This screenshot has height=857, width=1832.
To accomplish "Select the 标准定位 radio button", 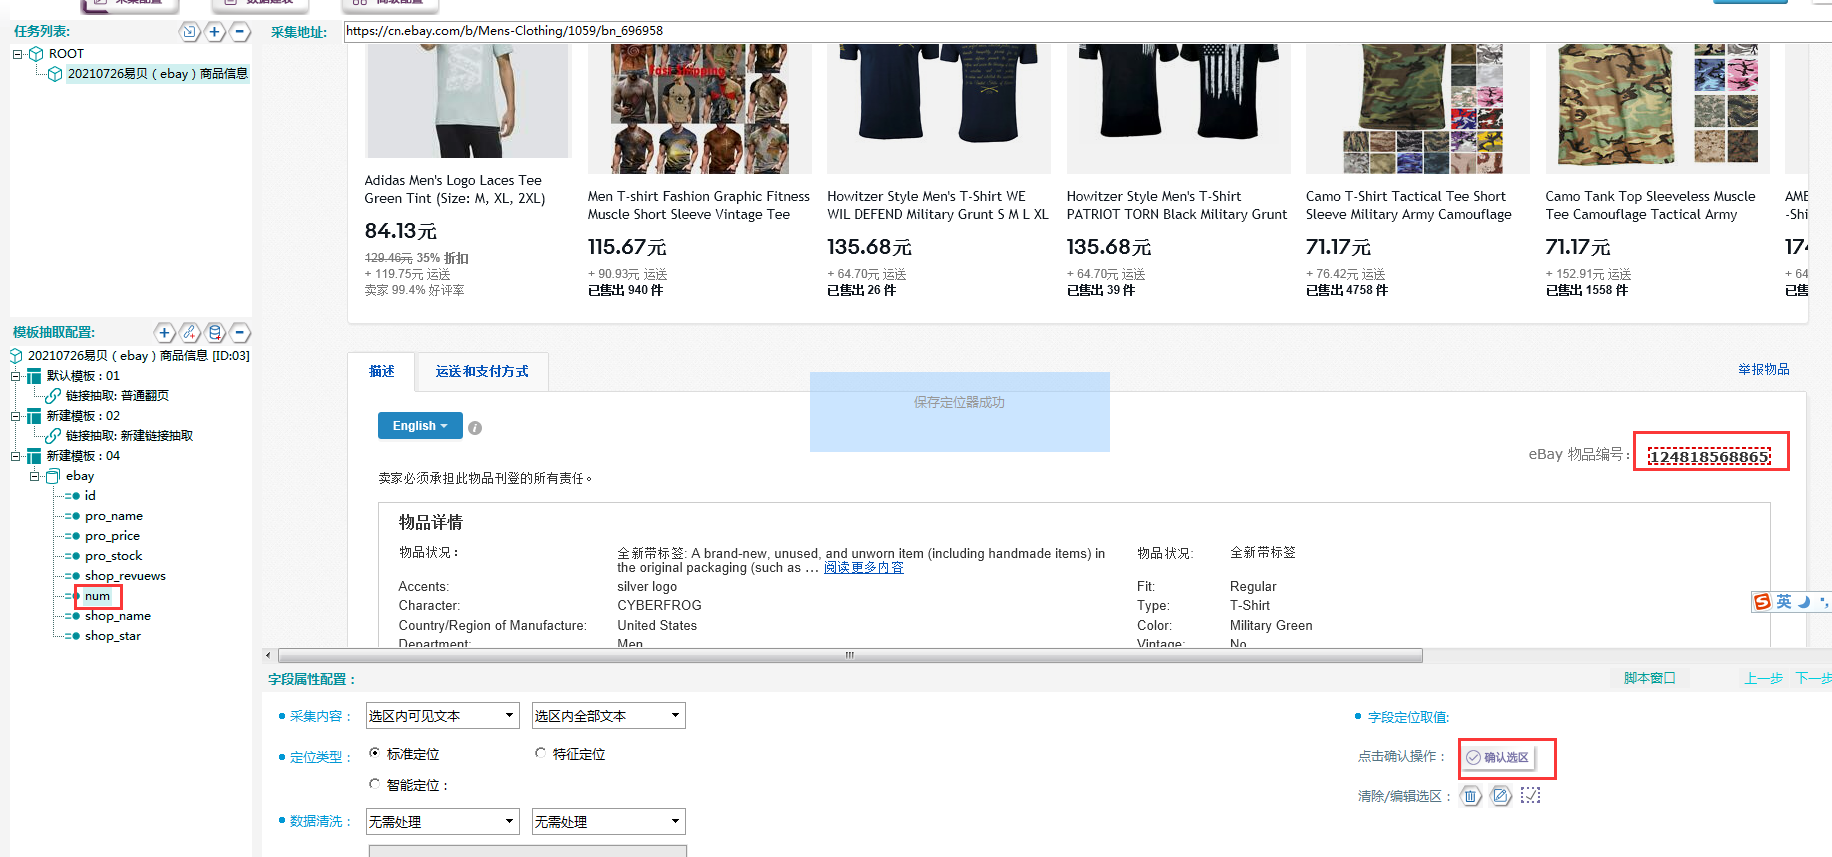I will click(x=374, y=753).
